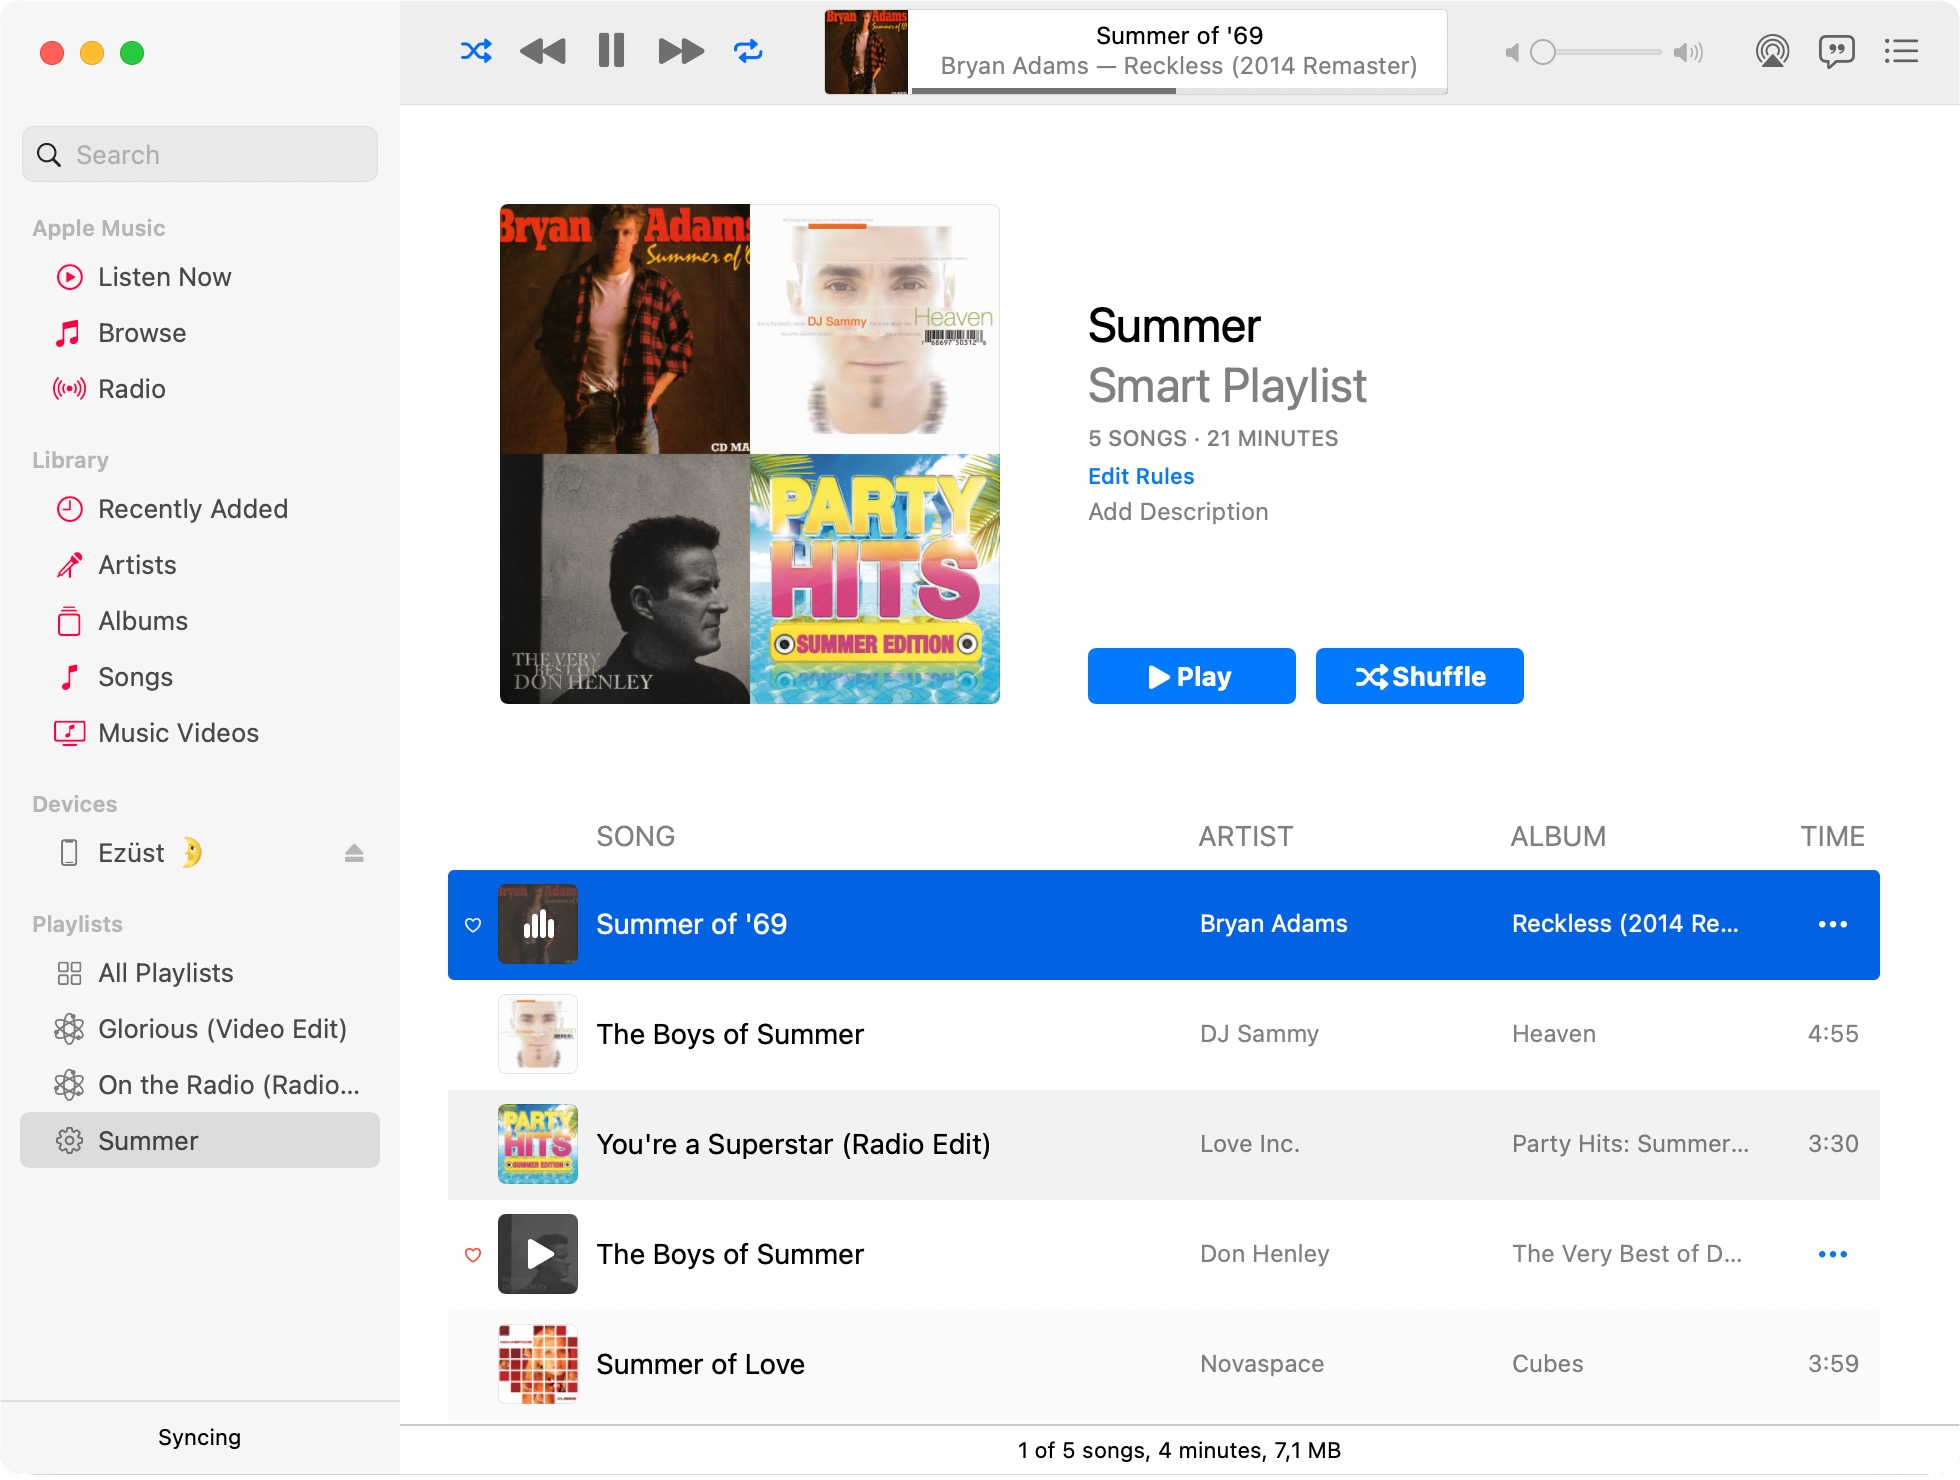Pause the current song
Image resolution: width=1960 pixels, height=1480 pixels.
611,50
